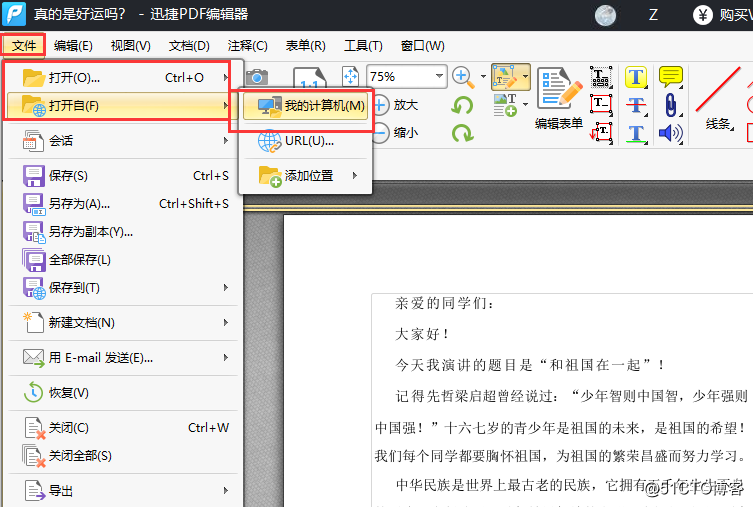Select the paperclip attachment icon
Screen dimensions: 753x507
point(671,105)
